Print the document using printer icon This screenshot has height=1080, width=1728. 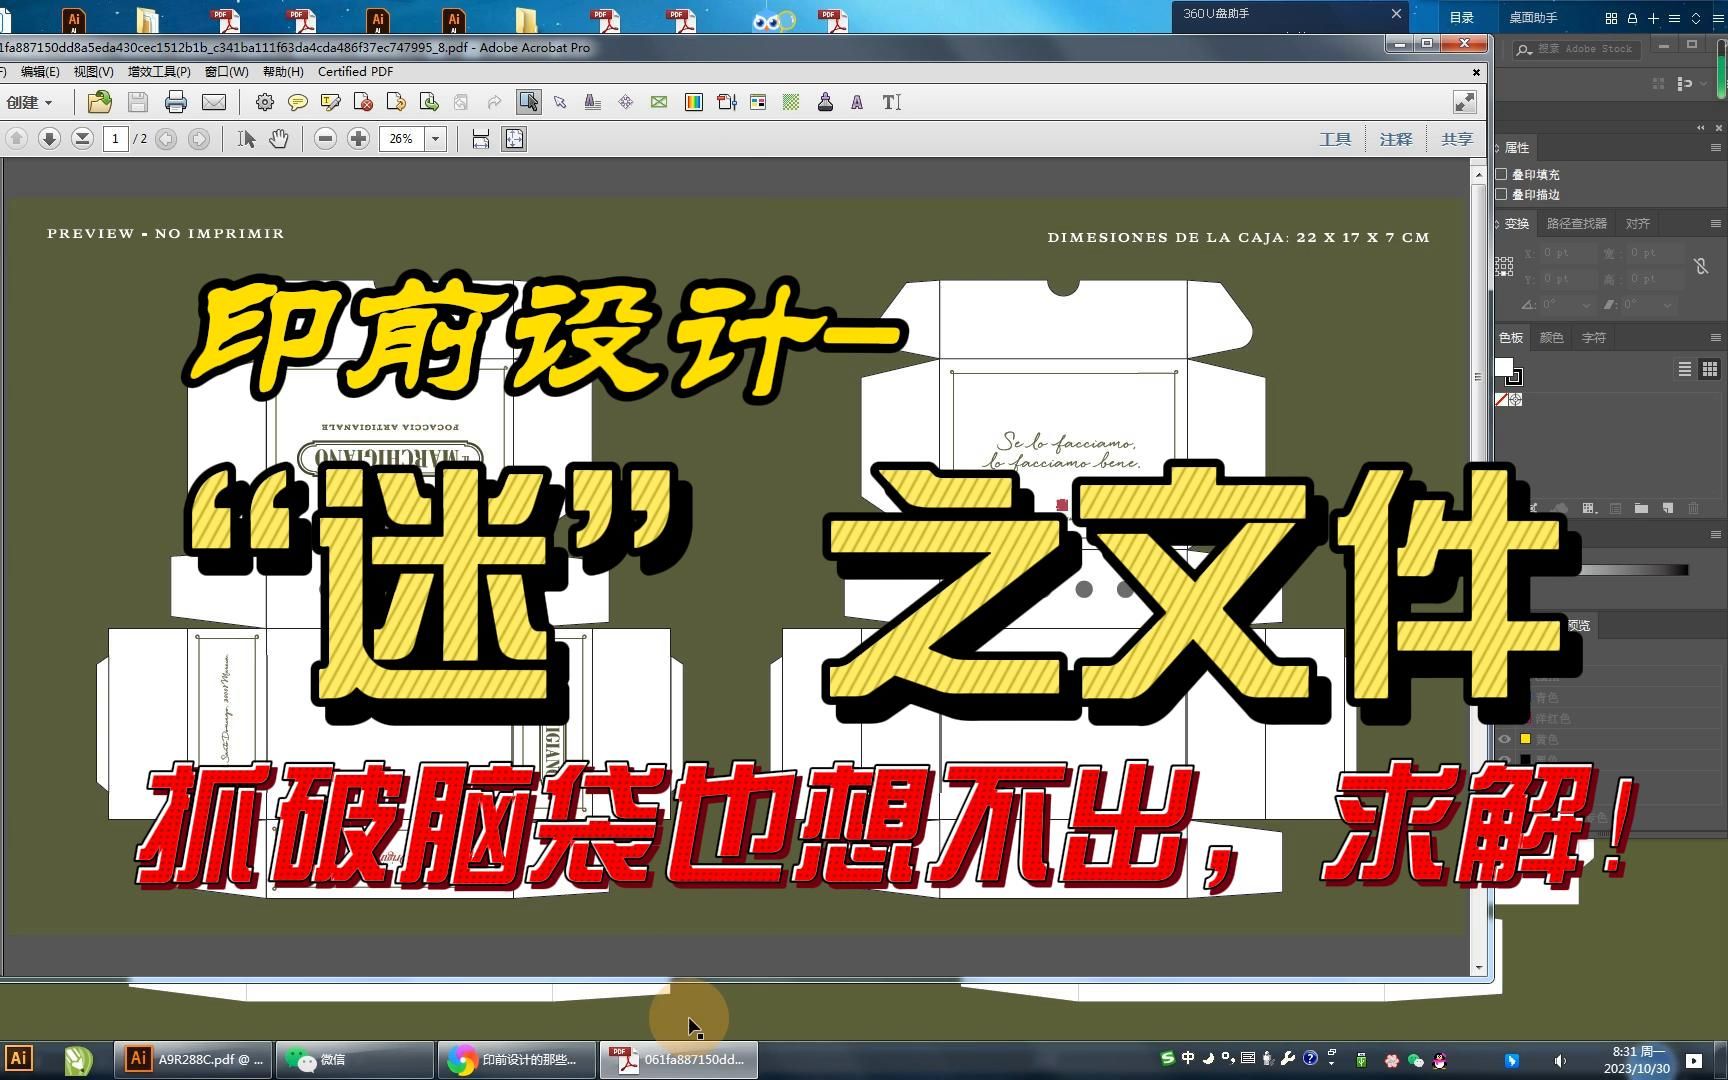(x=176, y=102)
